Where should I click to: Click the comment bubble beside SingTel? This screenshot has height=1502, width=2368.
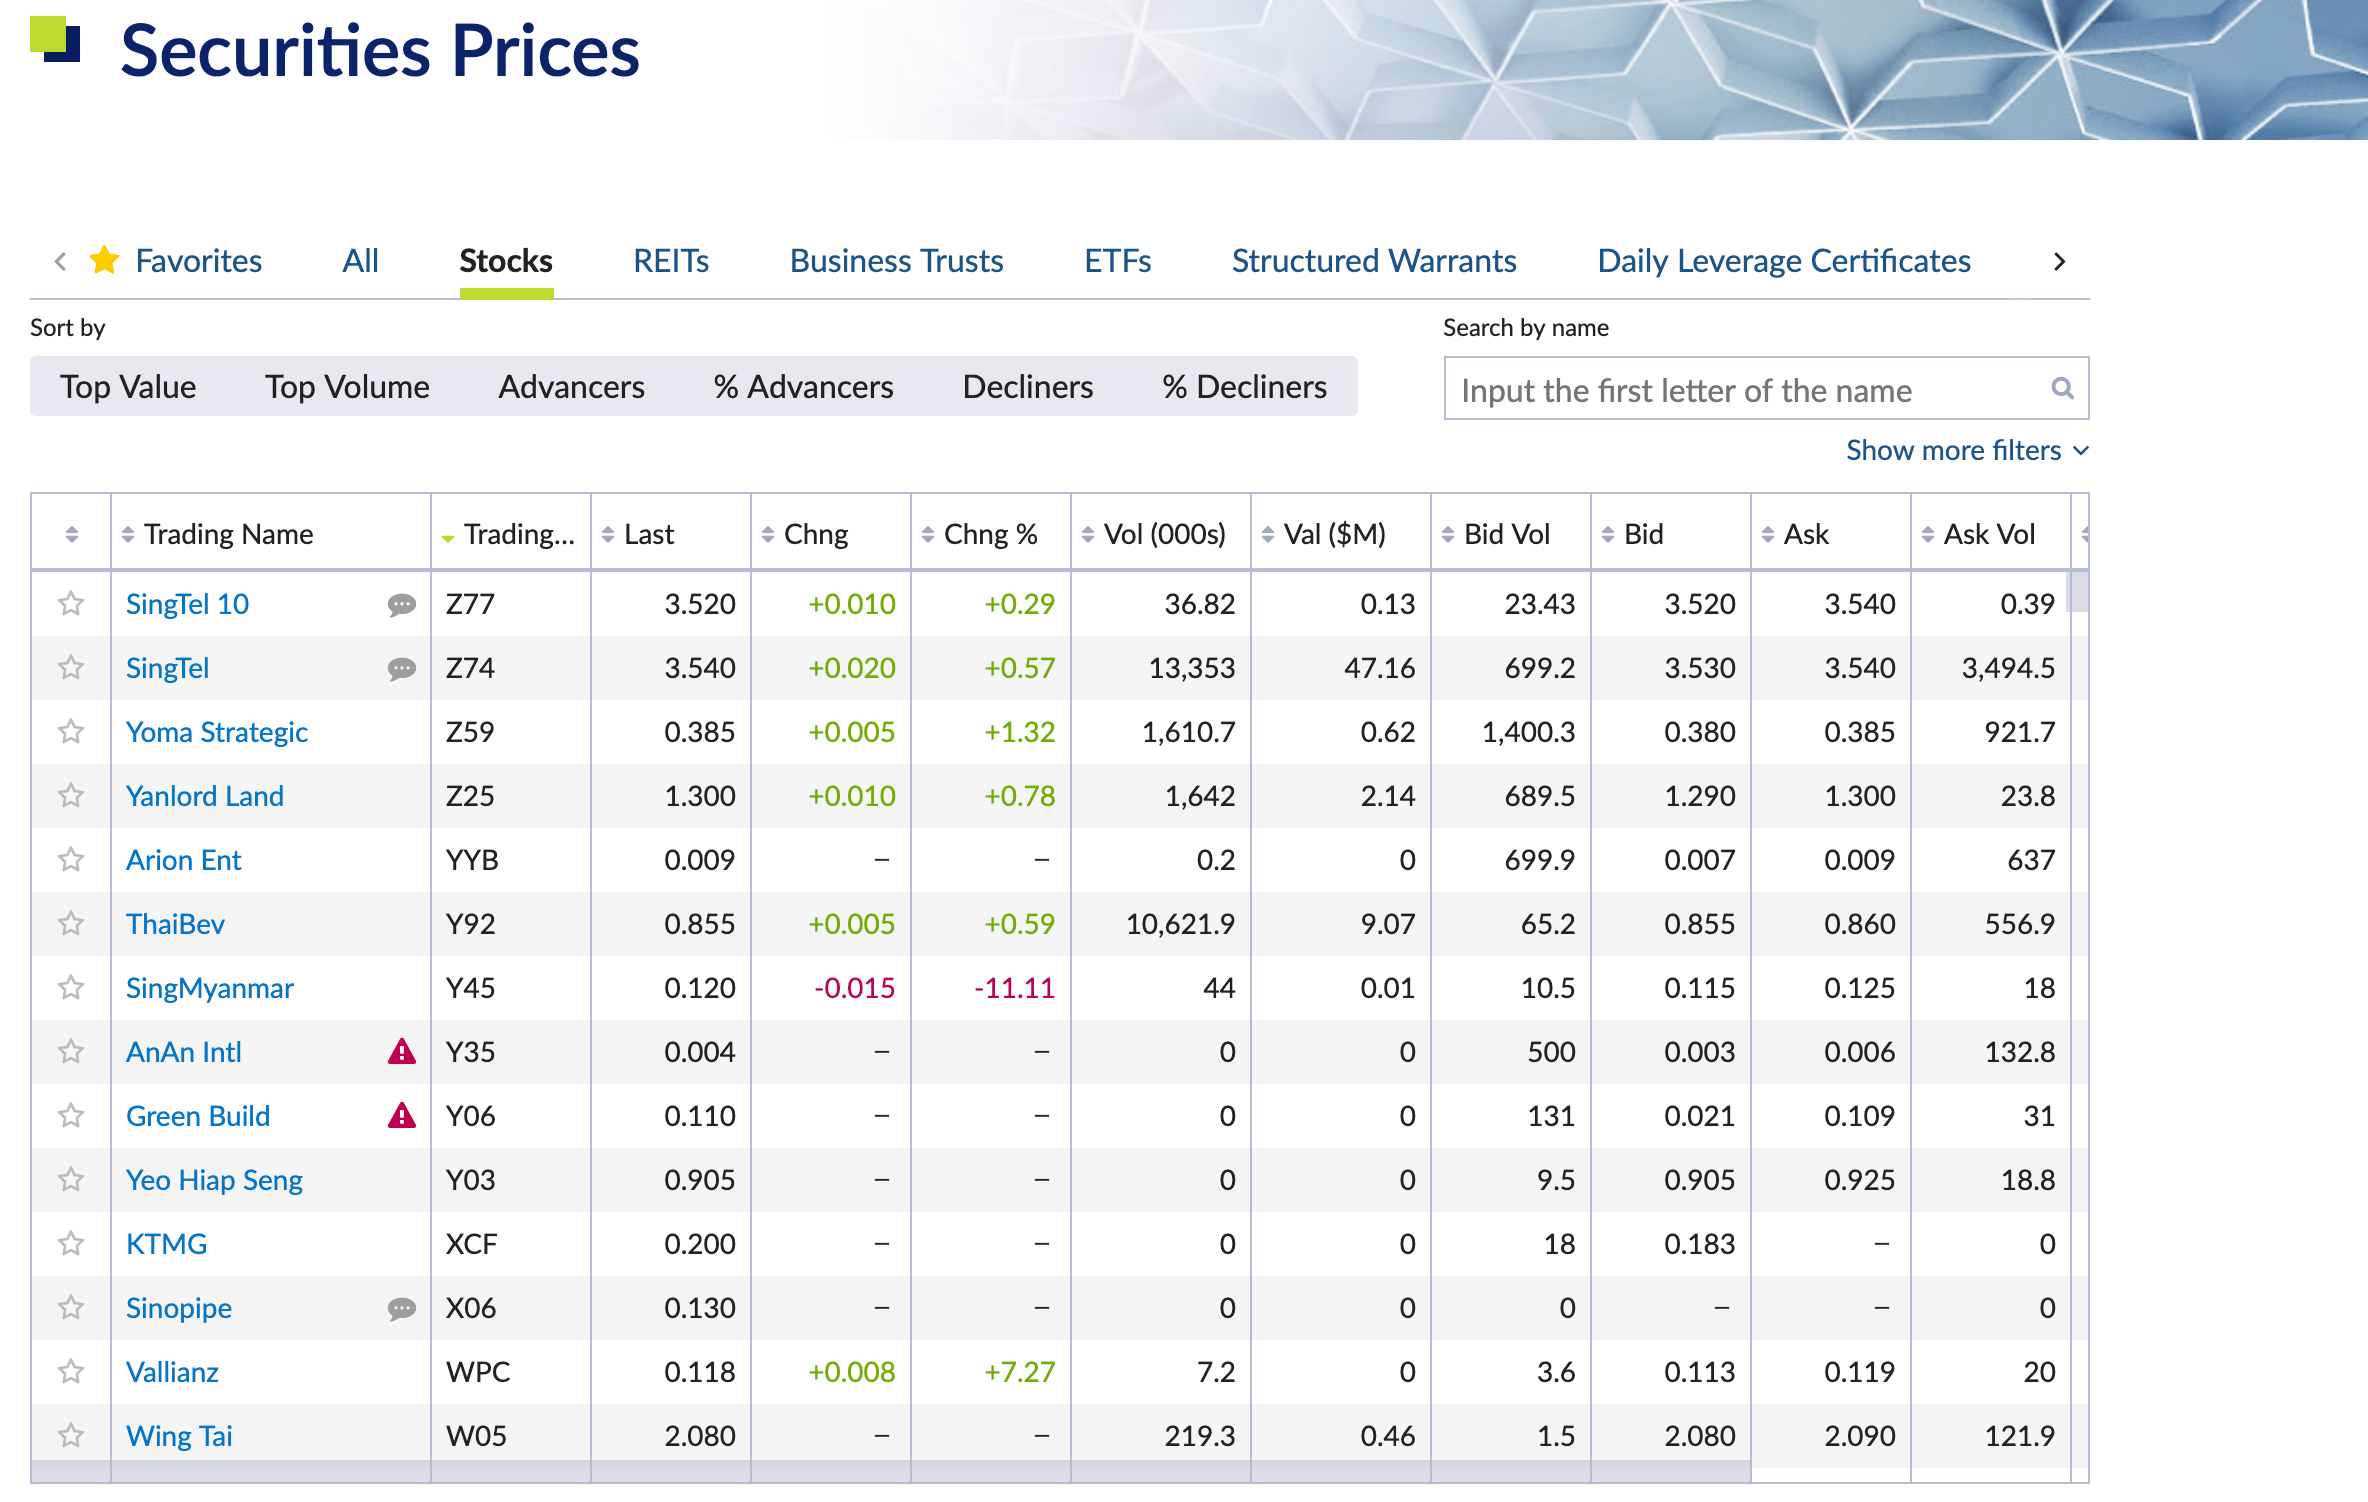point(401,668)
